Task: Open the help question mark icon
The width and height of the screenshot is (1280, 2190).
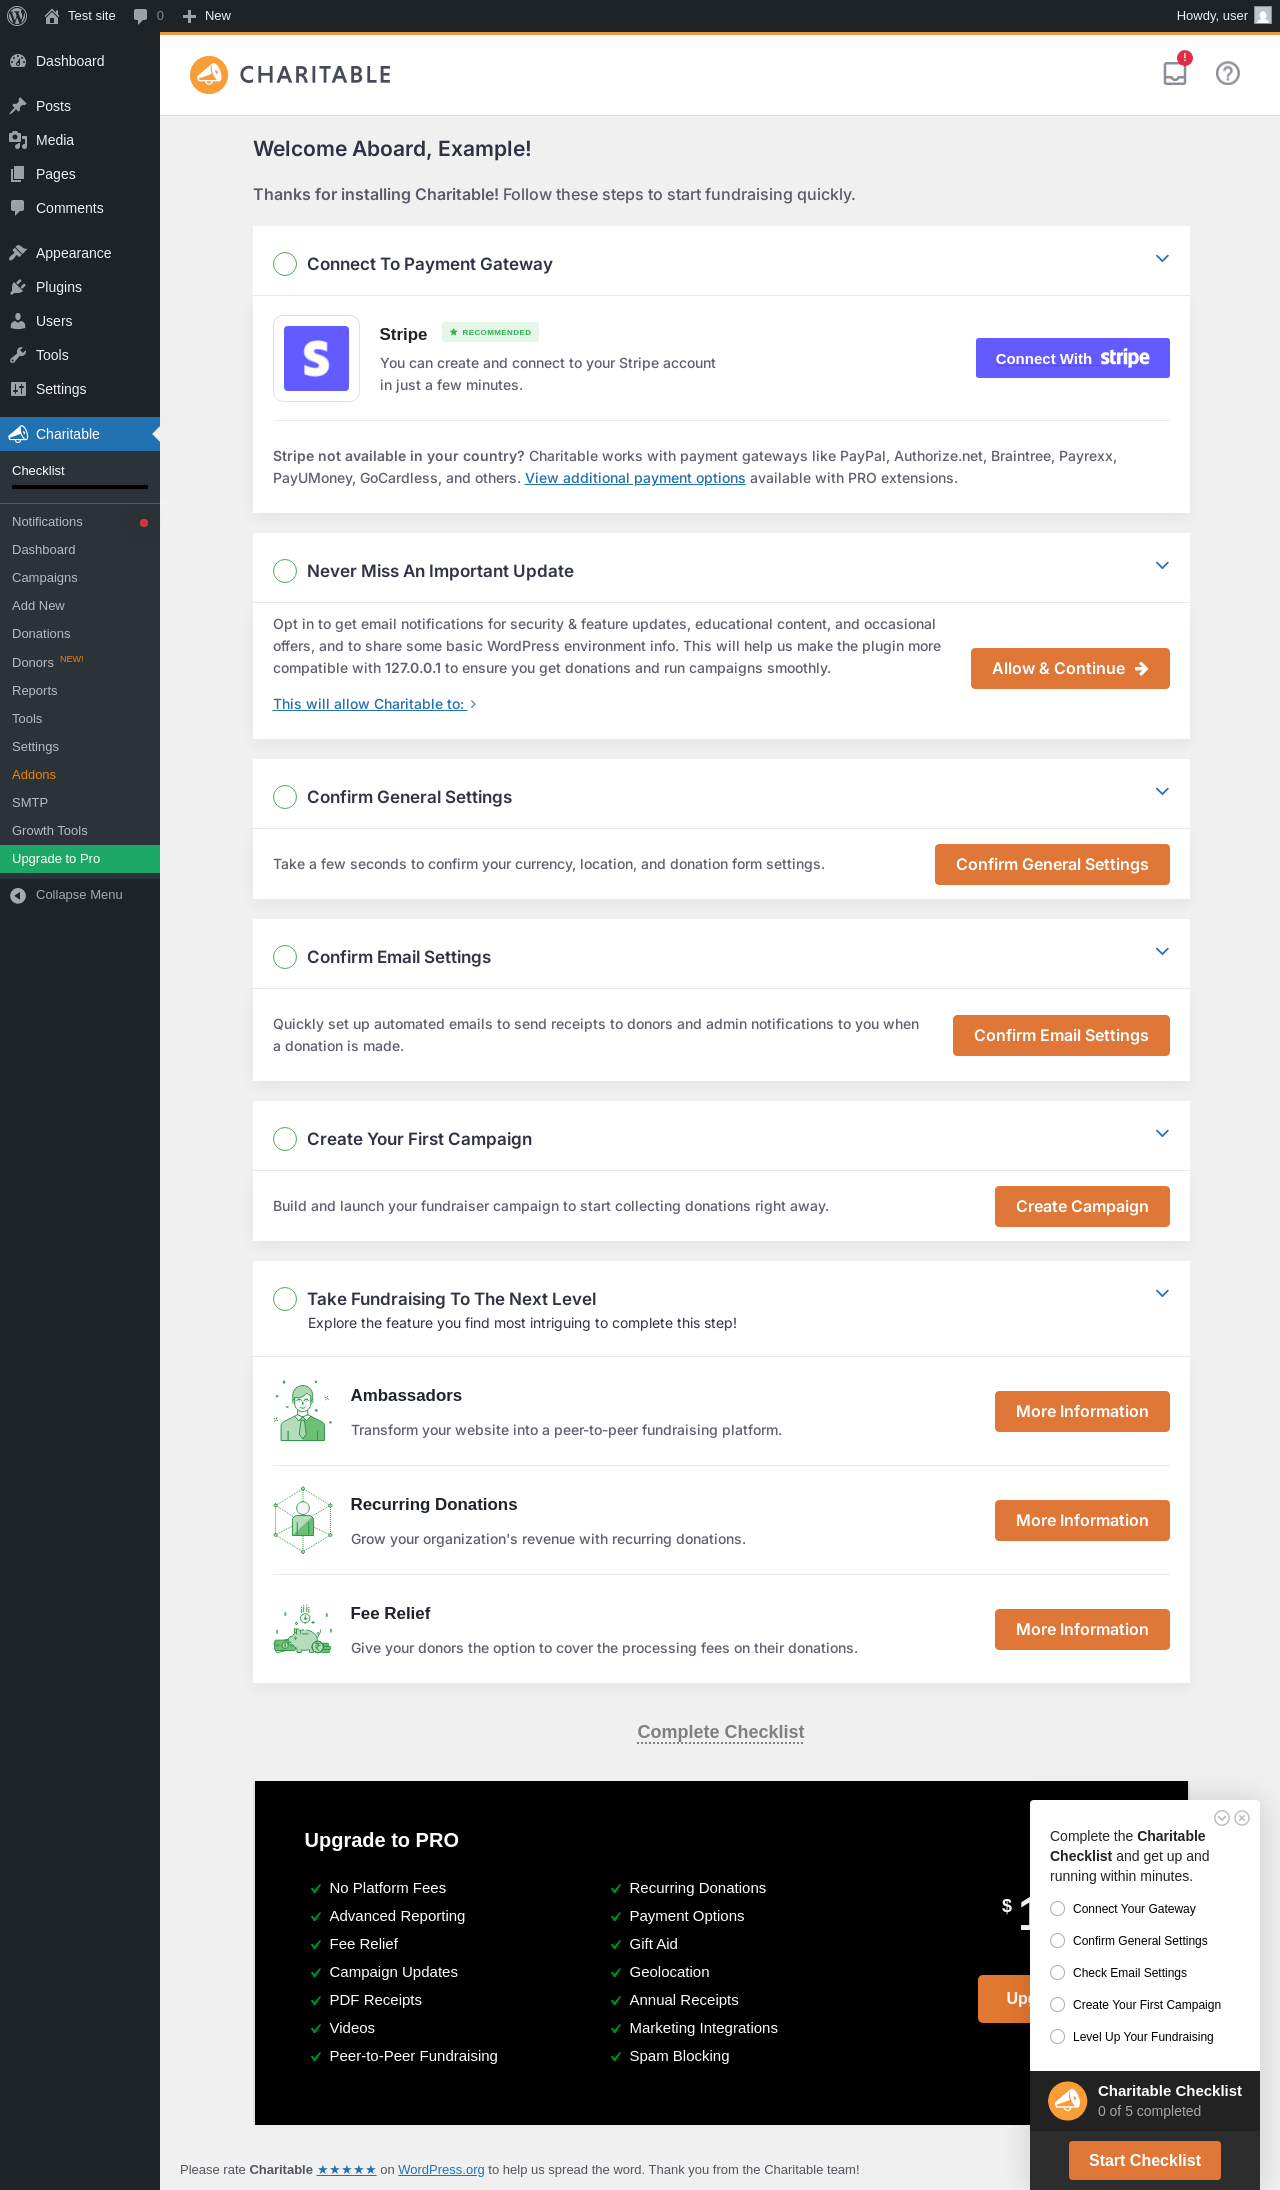Action: 1228,73
